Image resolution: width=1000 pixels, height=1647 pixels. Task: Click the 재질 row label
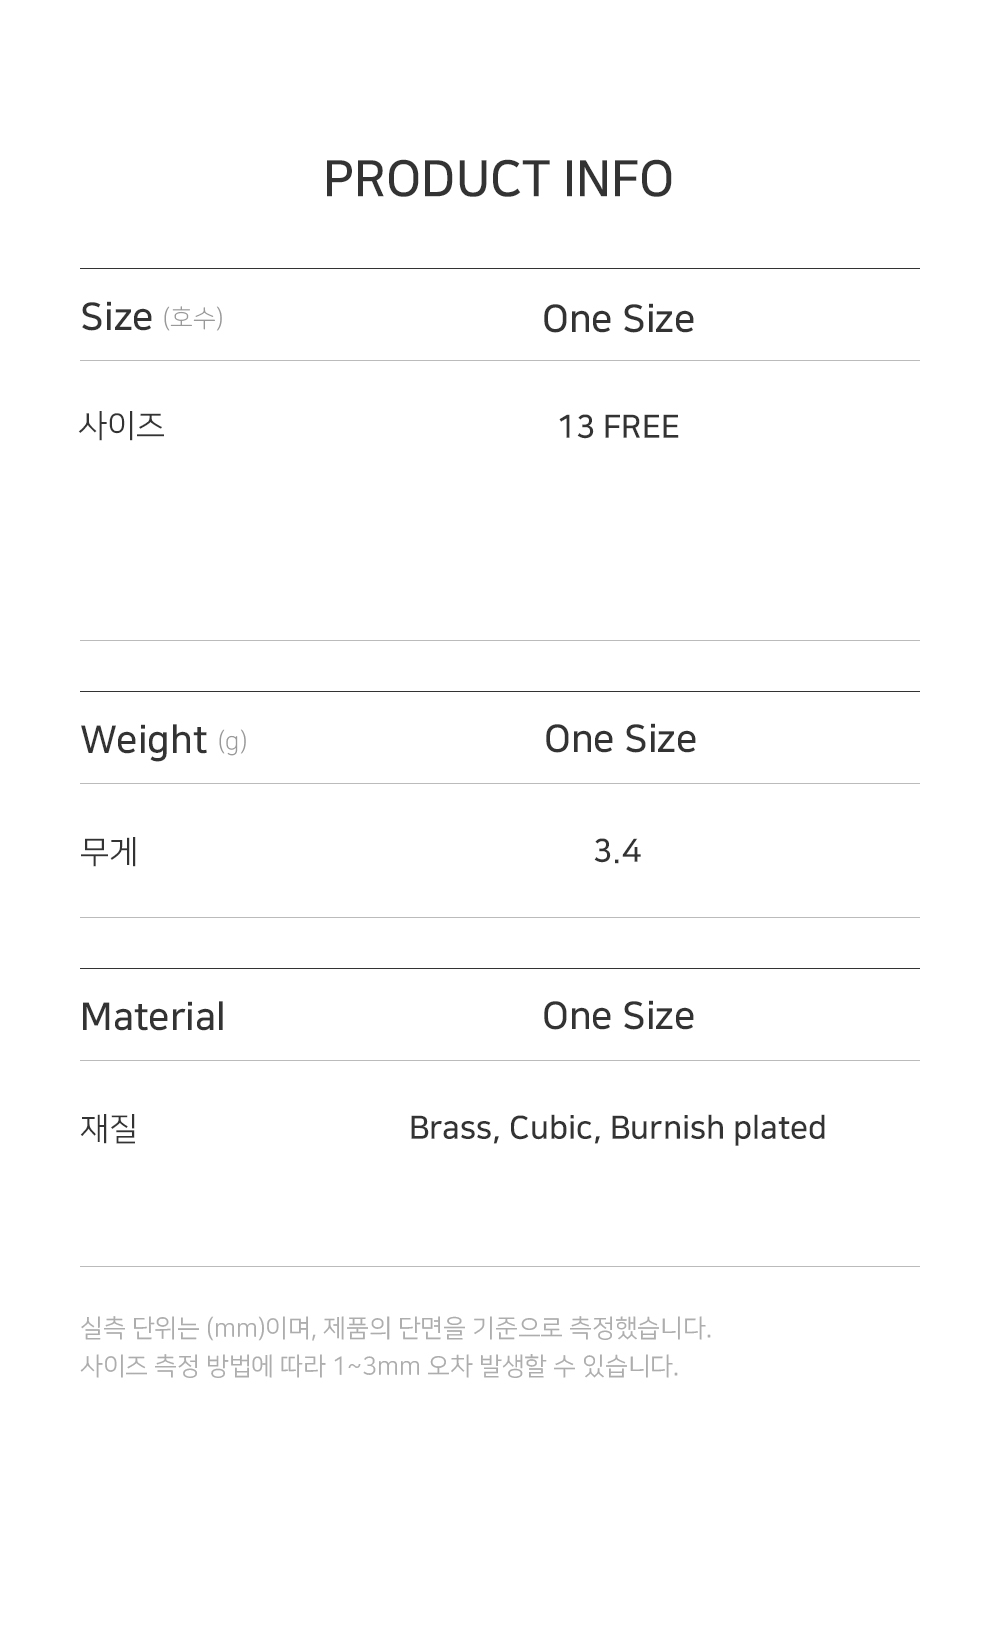[x=109, y=1128]
